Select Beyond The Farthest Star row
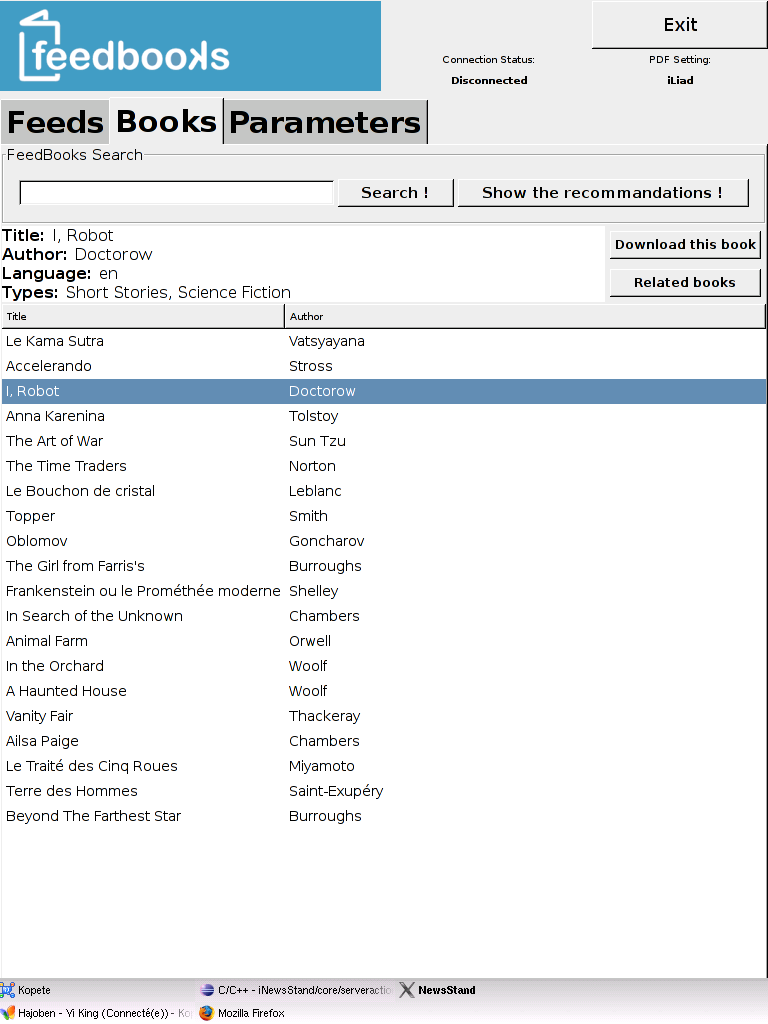 (383, 816)
